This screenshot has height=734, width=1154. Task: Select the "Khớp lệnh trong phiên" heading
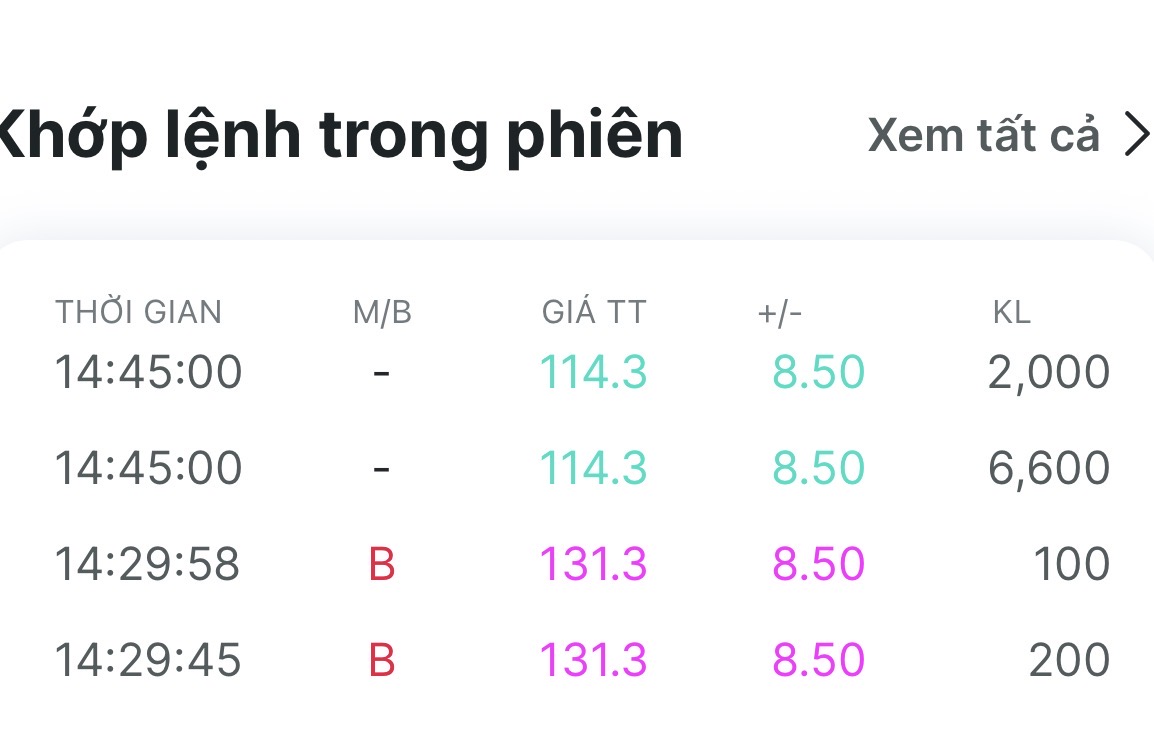coord(340,135)
